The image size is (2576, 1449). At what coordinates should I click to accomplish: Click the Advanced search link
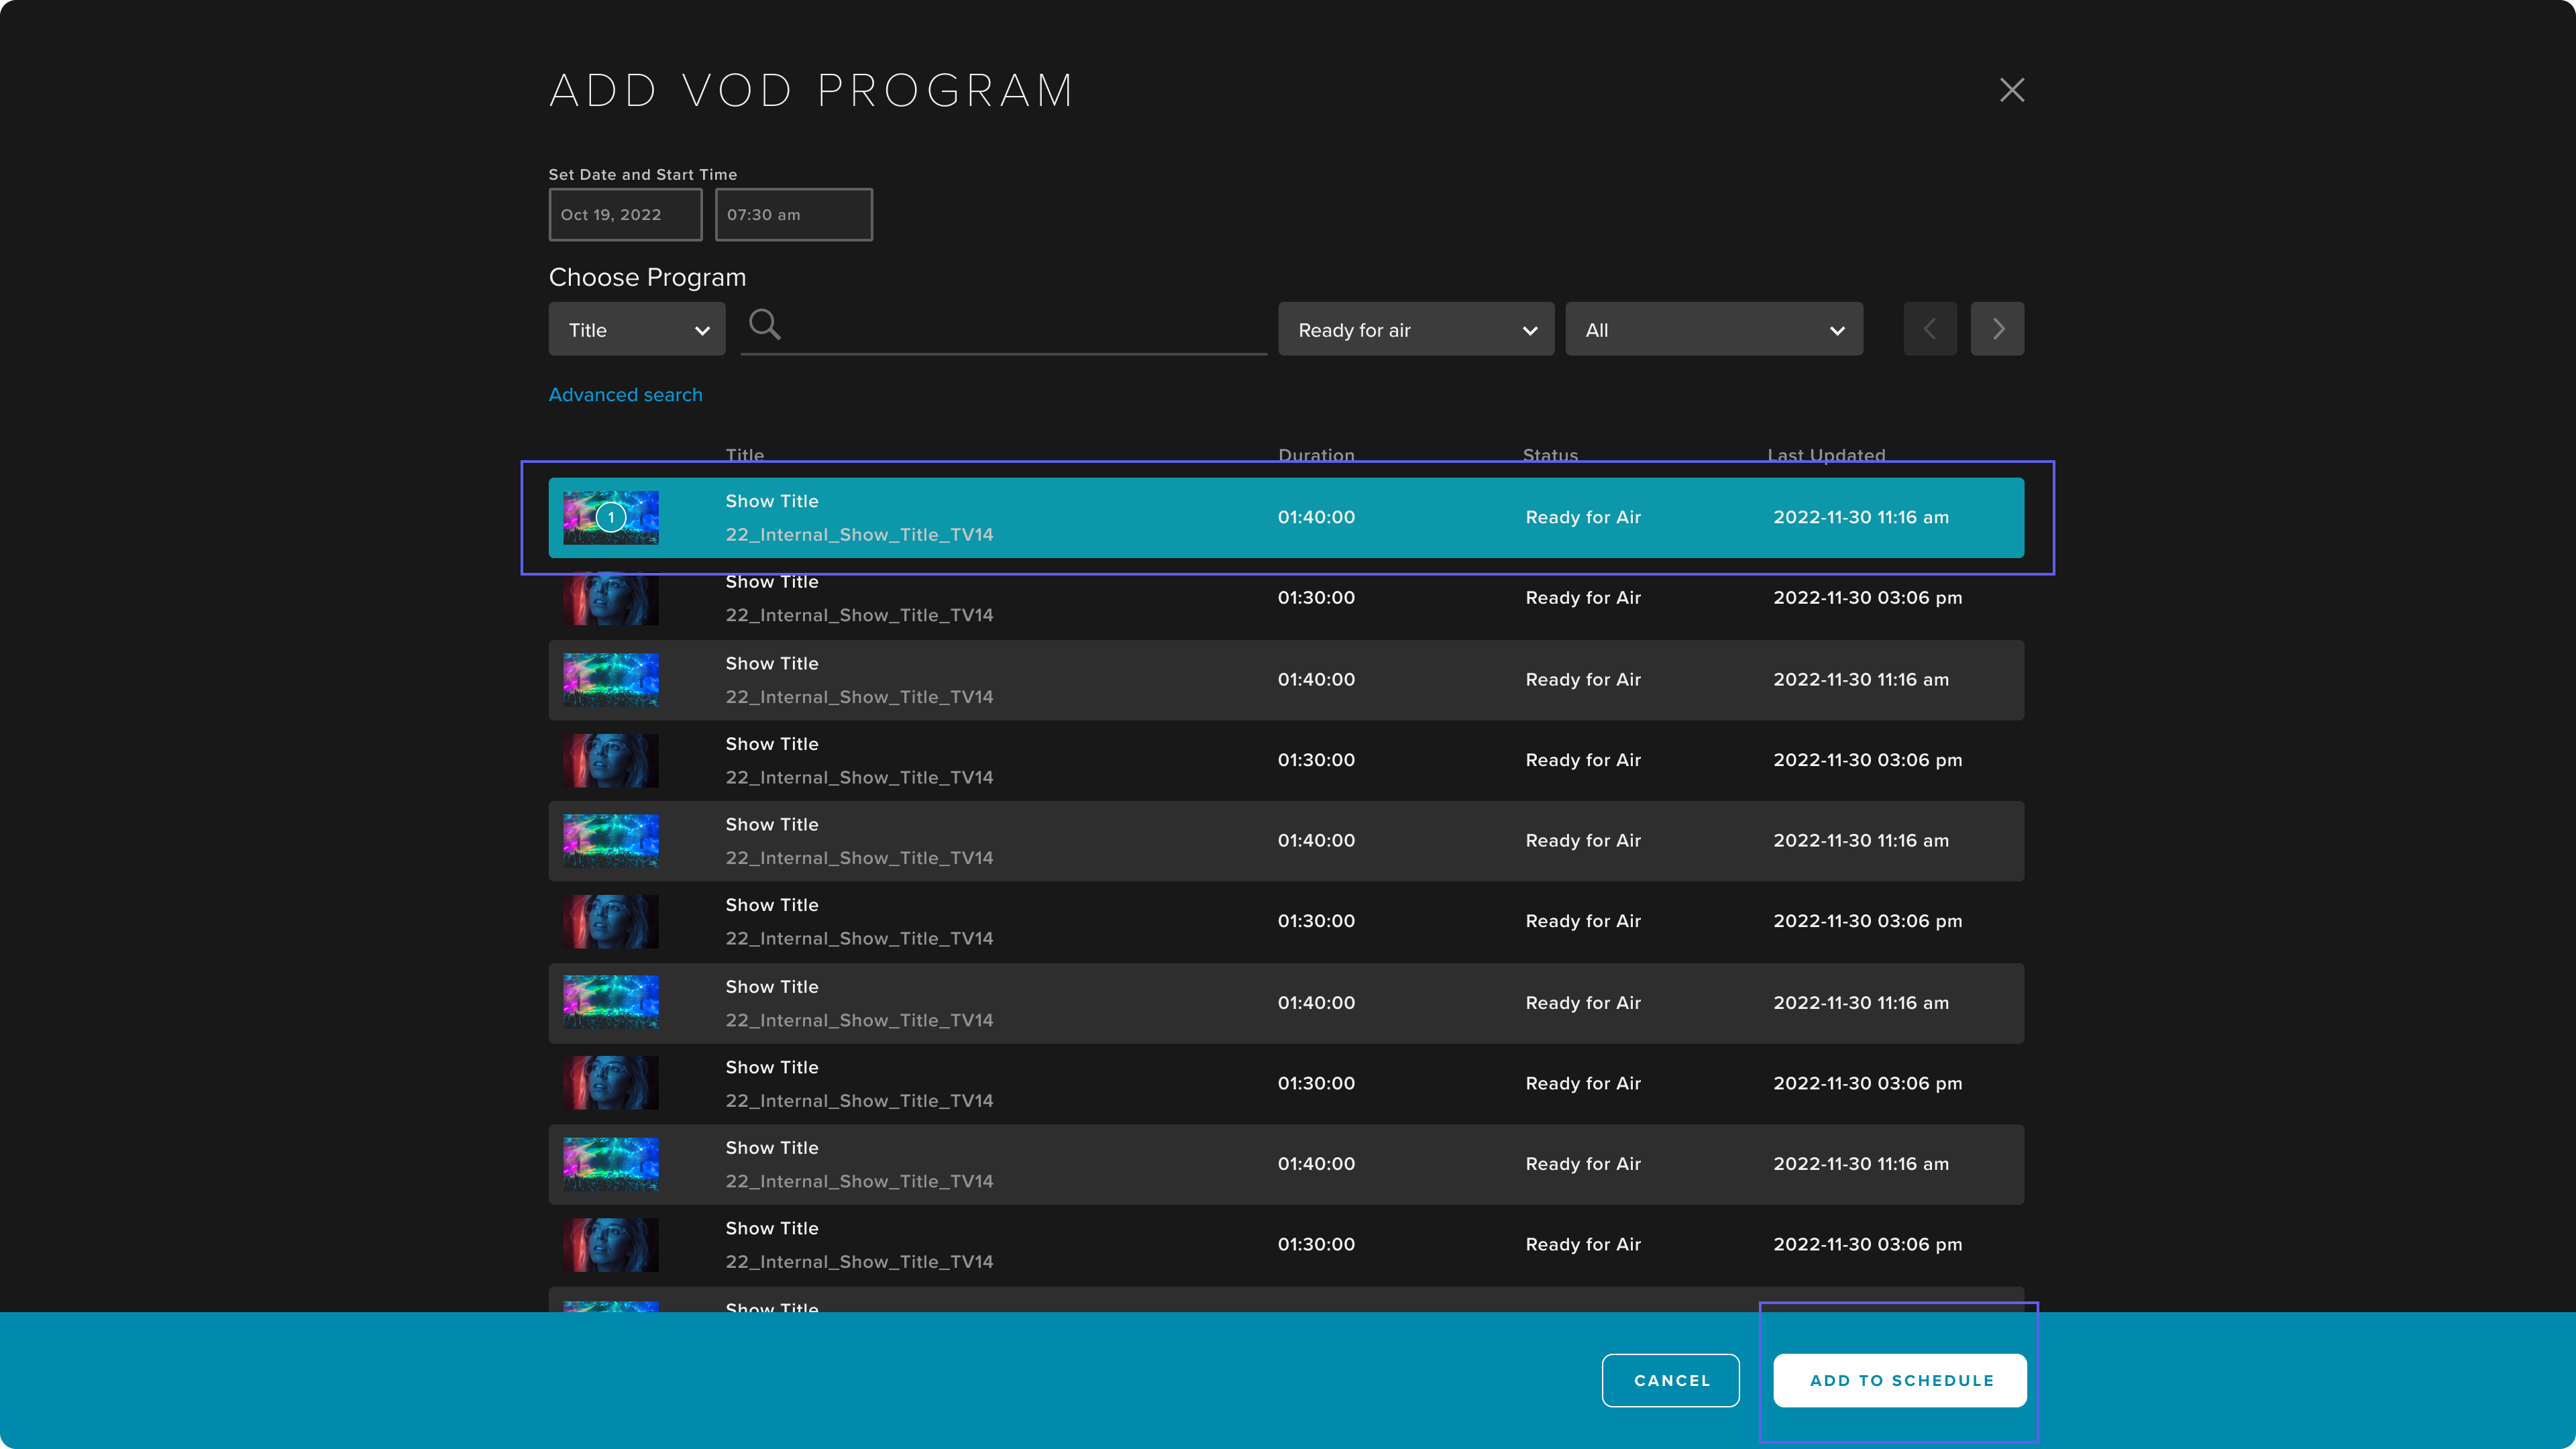pyautogui.click(x=625, y=392)
